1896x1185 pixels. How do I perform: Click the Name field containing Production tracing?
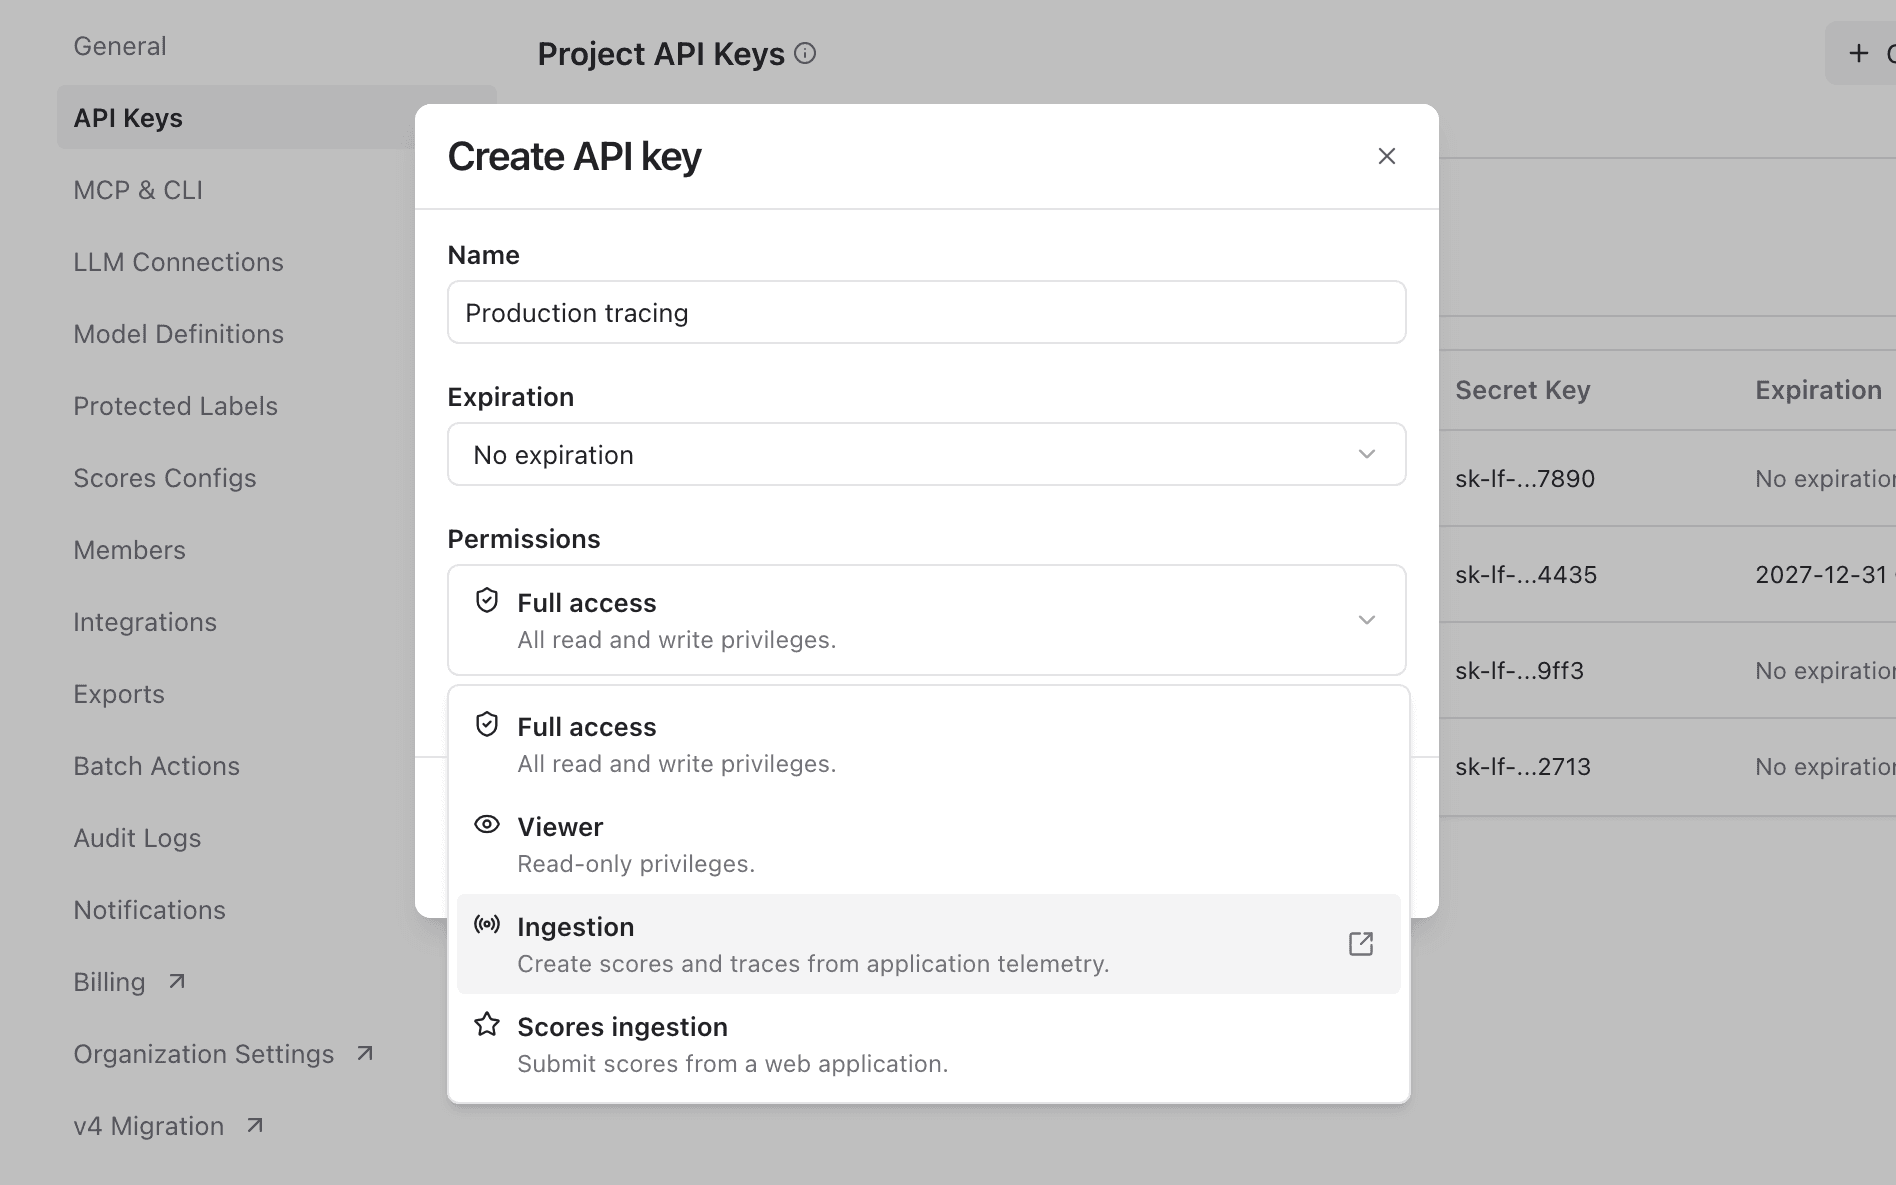click(926, 312)
